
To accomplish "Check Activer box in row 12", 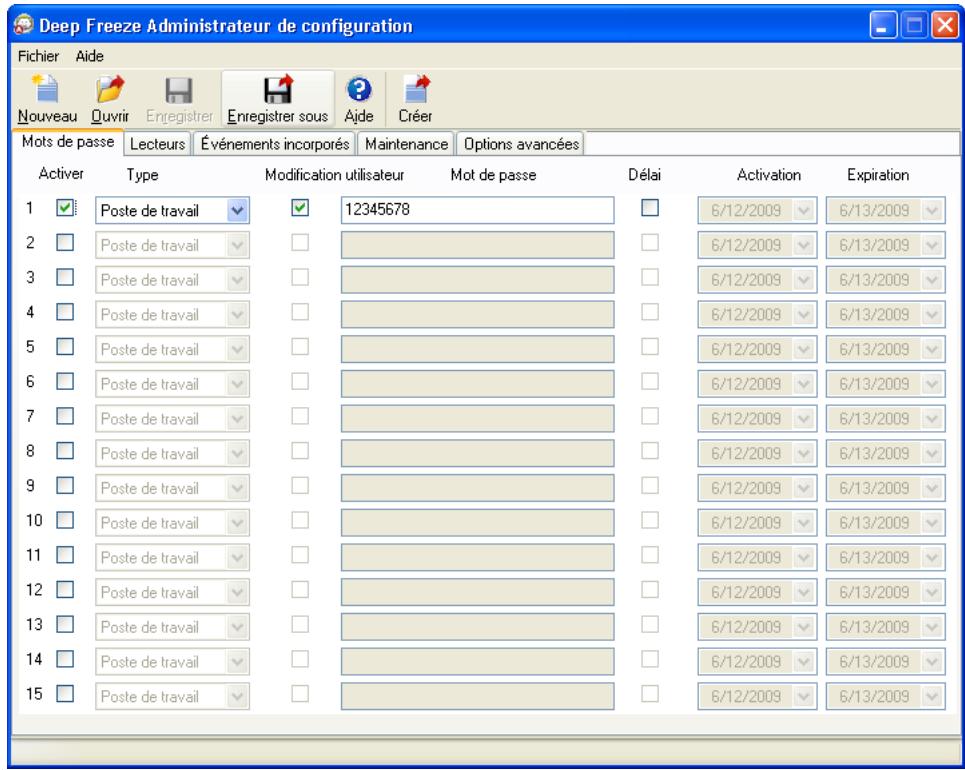I will (x=65, y=590).
